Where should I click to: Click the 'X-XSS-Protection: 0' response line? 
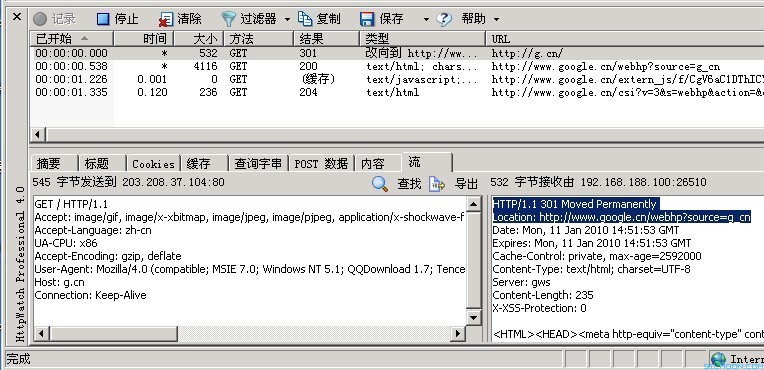(539, 309)
